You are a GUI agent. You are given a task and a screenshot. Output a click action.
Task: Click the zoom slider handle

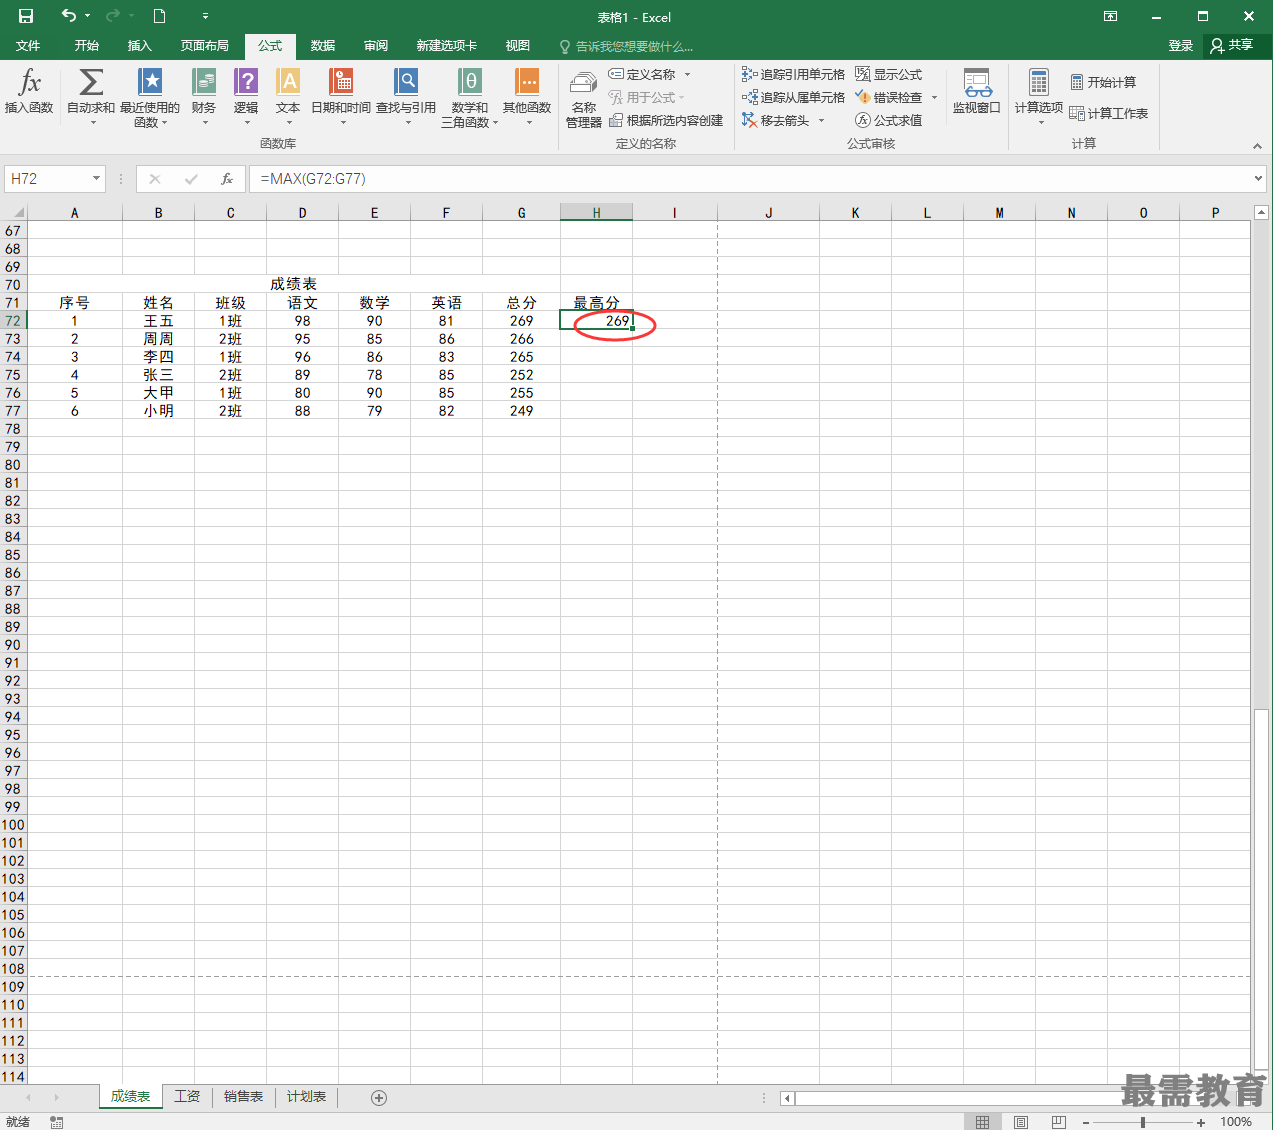[x=1143, y=1122]
